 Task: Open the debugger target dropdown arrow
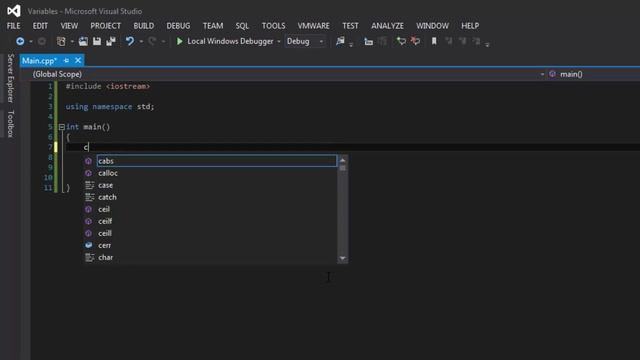[279, 42]
